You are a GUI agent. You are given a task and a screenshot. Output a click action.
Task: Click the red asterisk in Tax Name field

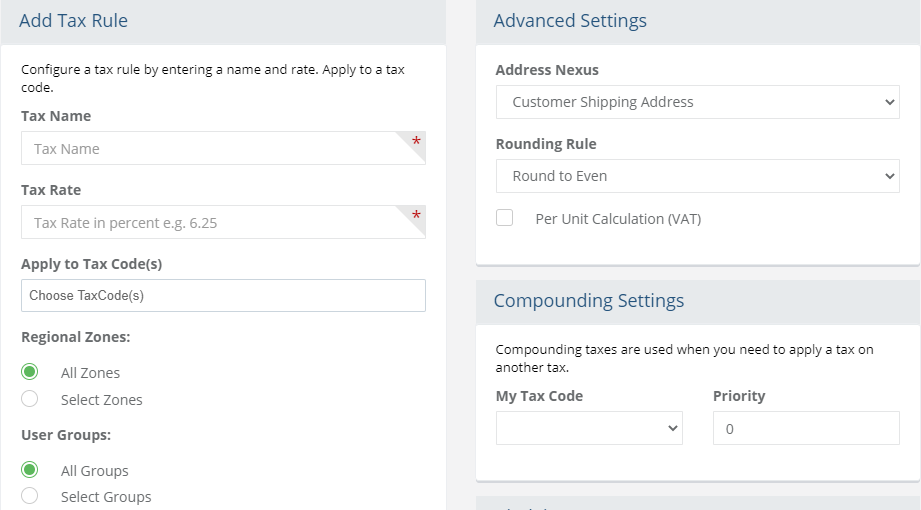pos(416,143)
